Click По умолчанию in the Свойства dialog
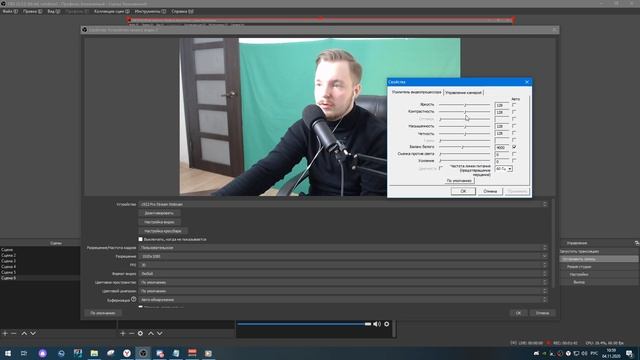The width and height of the screenshot is (640, 360). click(459, 180)
